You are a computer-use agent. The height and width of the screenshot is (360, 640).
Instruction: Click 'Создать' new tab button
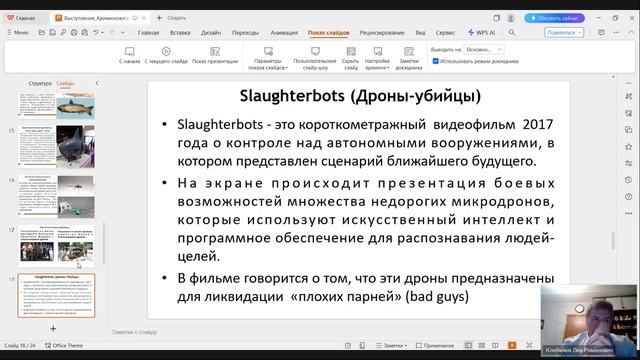pos(171,18)
